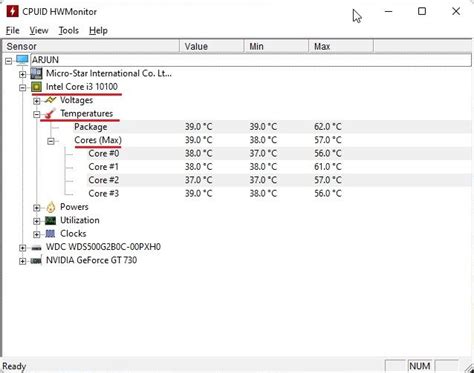Click the Ready status bar text
This screenshot has width=474, height=373.
coord(14,366)
